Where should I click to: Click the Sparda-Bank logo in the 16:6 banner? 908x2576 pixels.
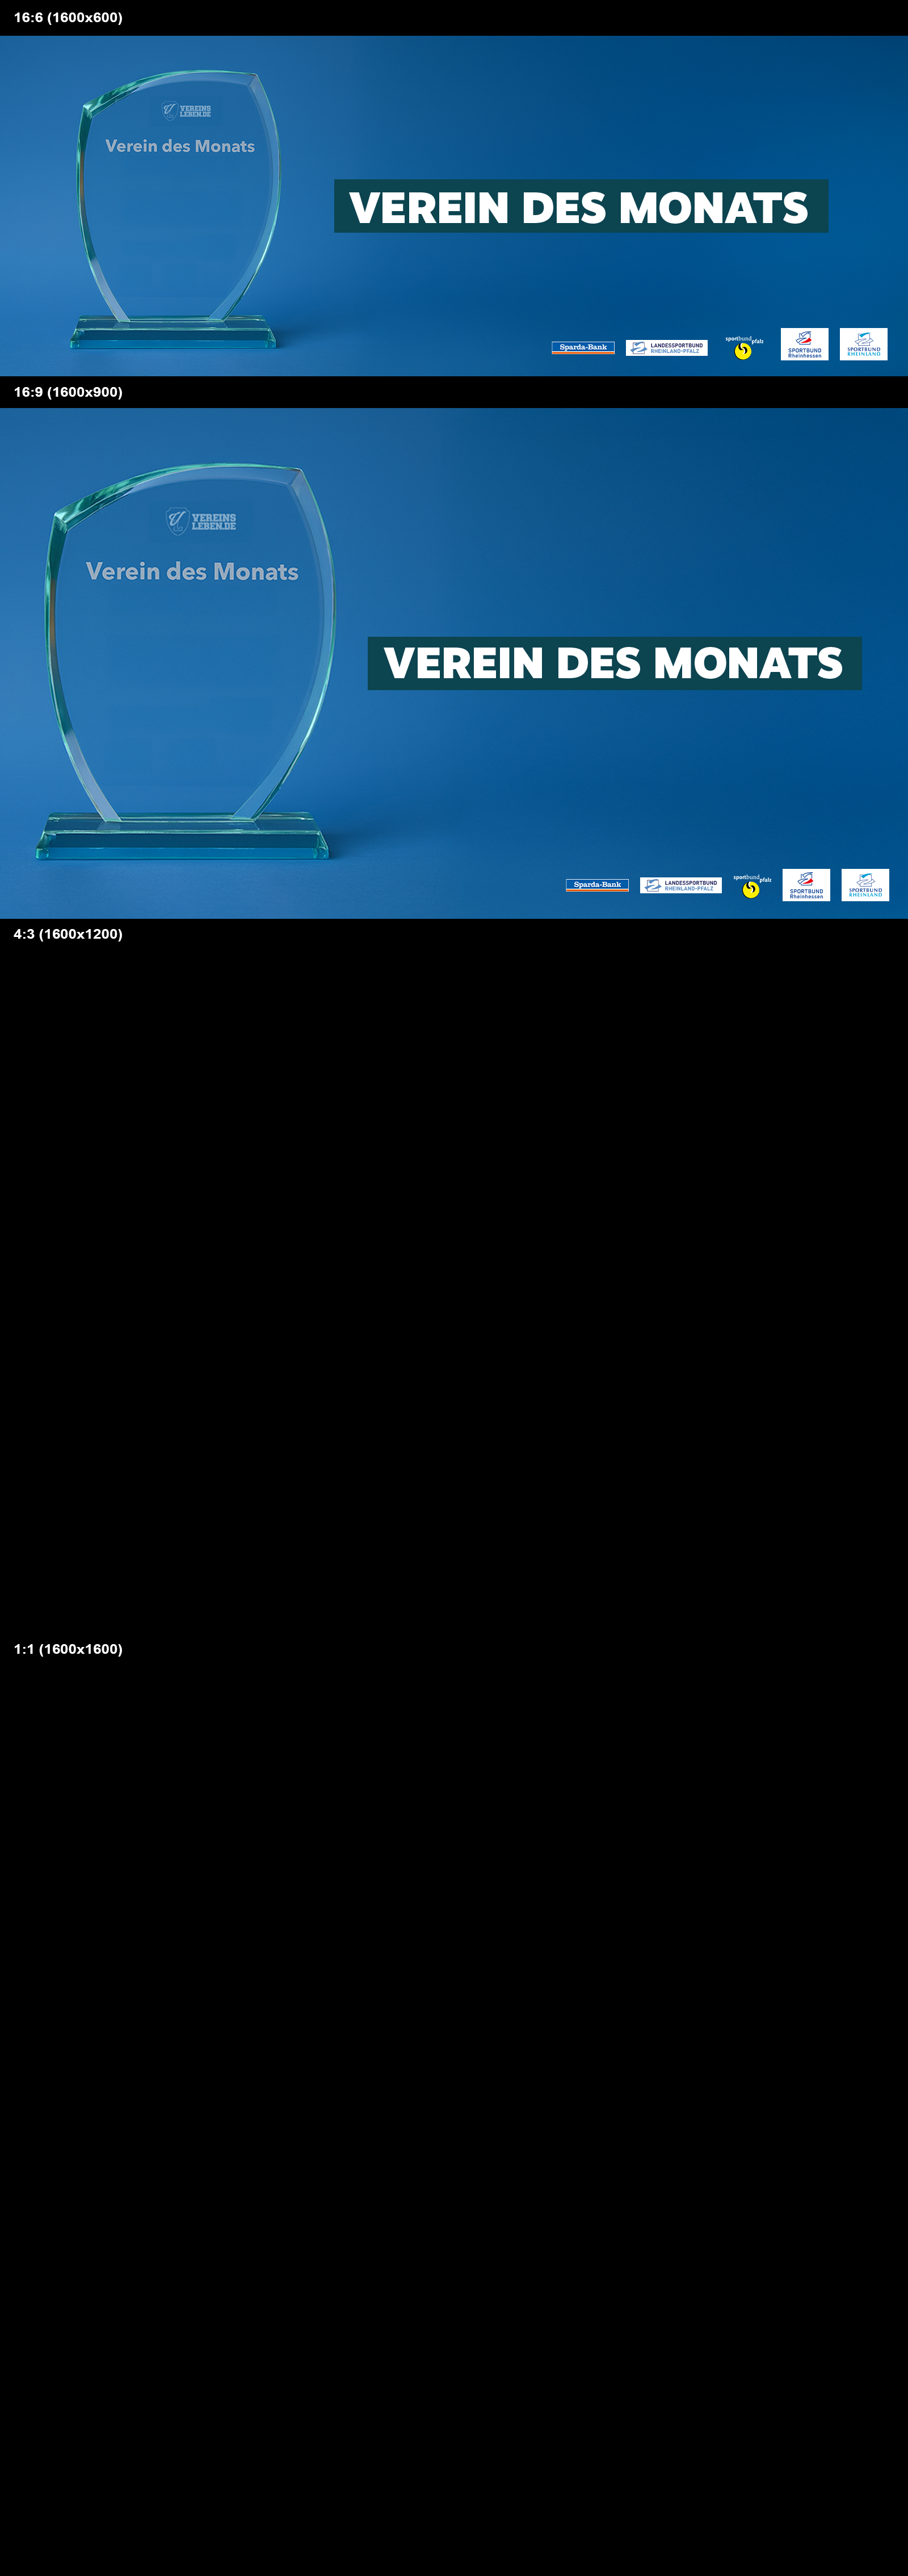click(583, 348)
